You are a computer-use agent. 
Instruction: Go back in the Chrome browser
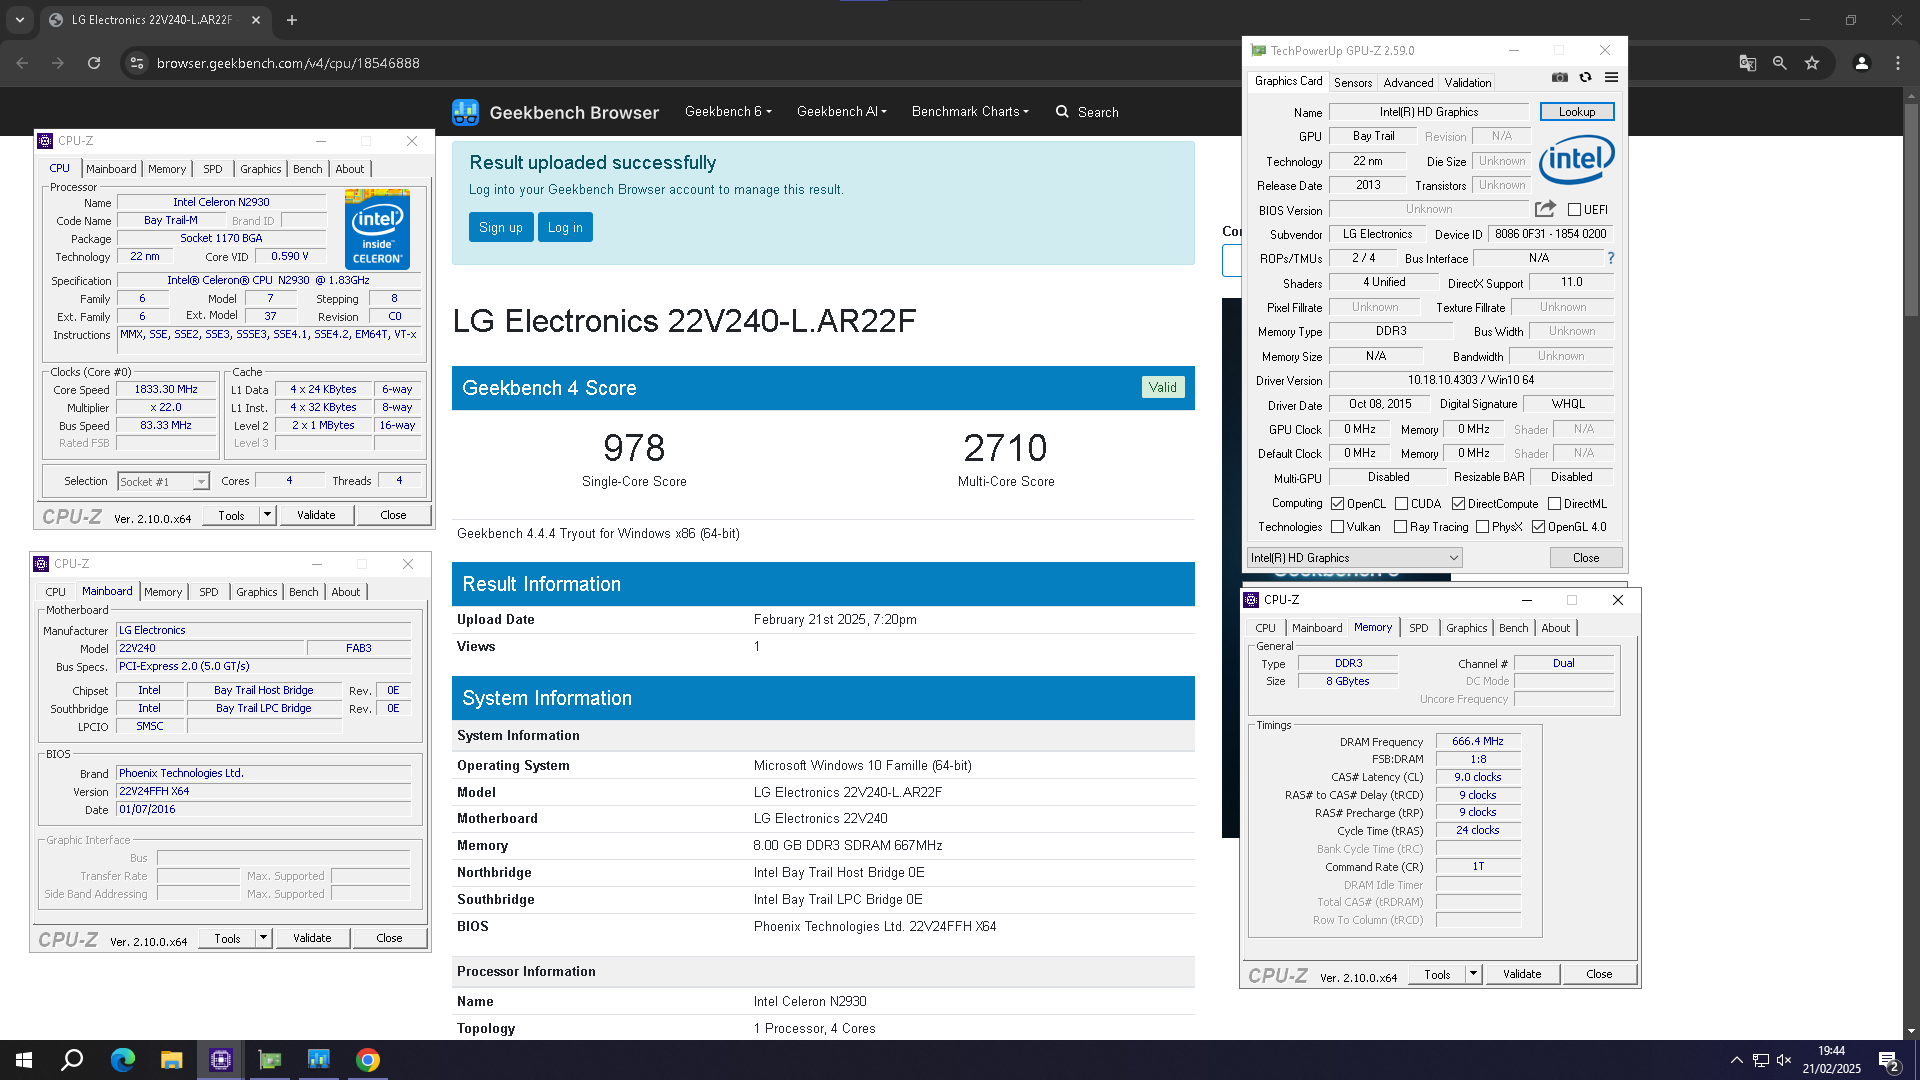click(22, 63)
